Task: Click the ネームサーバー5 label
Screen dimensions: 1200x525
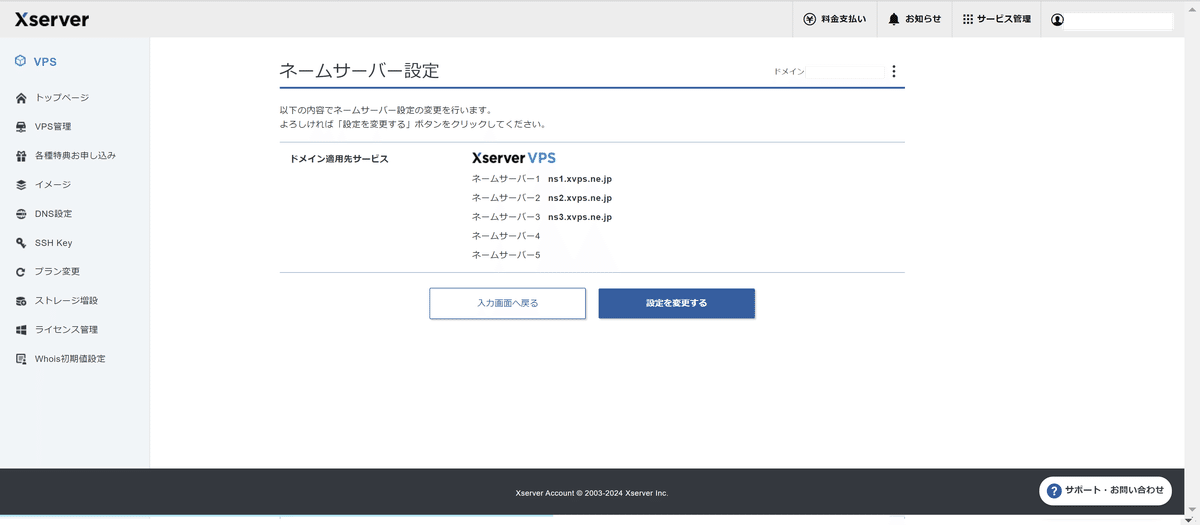Action: 506,255
